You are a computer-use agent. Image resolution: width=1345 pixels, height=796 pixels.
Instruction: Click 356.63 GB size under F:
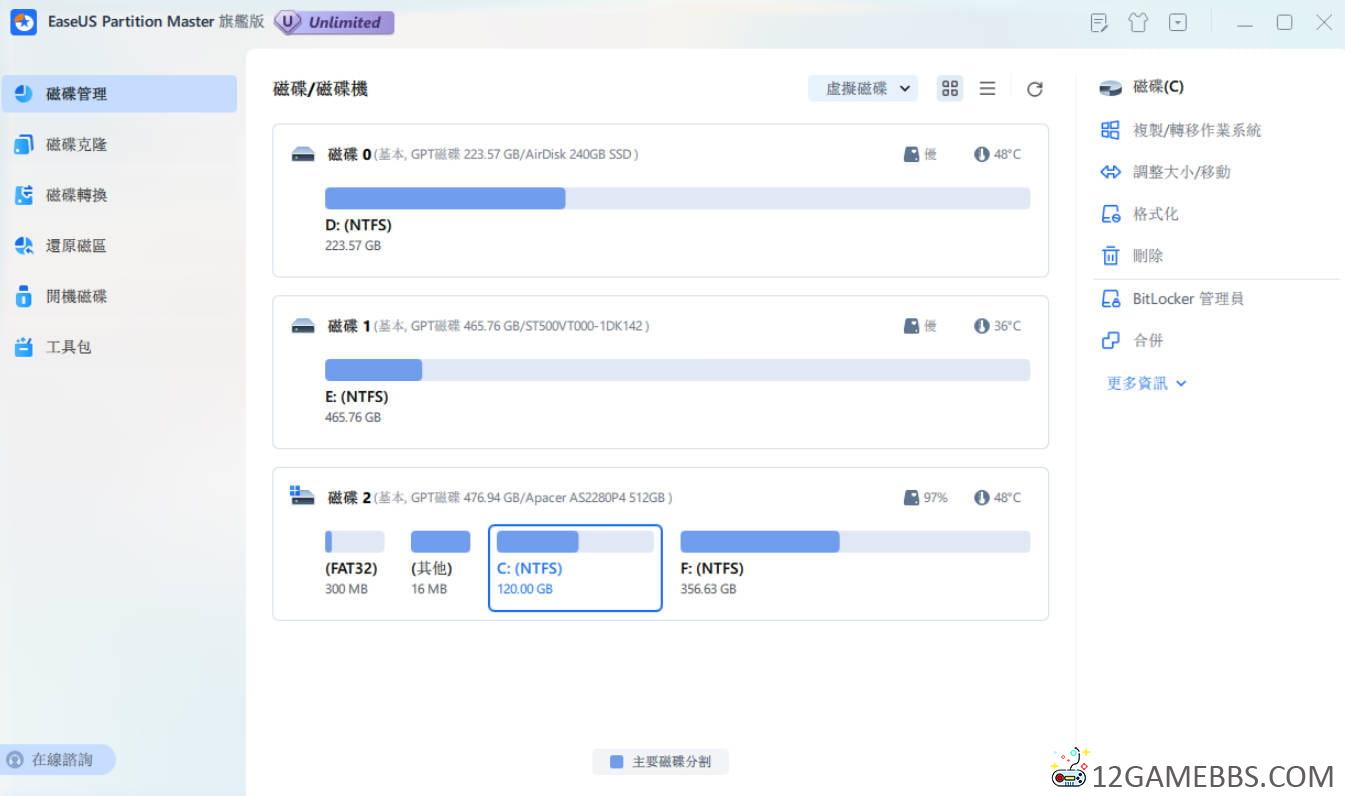pyautogui.click(x=708, y=589)
